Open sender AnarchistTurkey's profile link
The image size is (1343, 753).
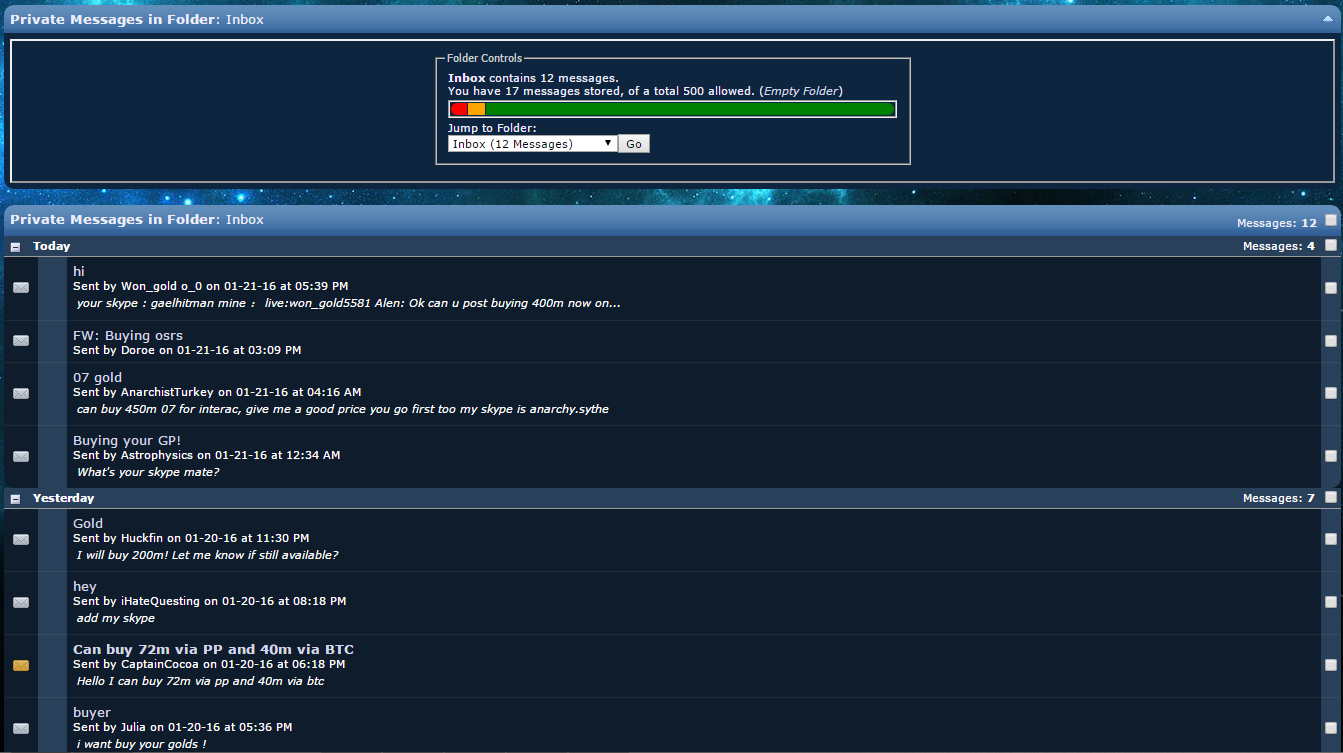pyautogui.click(x=167, y=393)
